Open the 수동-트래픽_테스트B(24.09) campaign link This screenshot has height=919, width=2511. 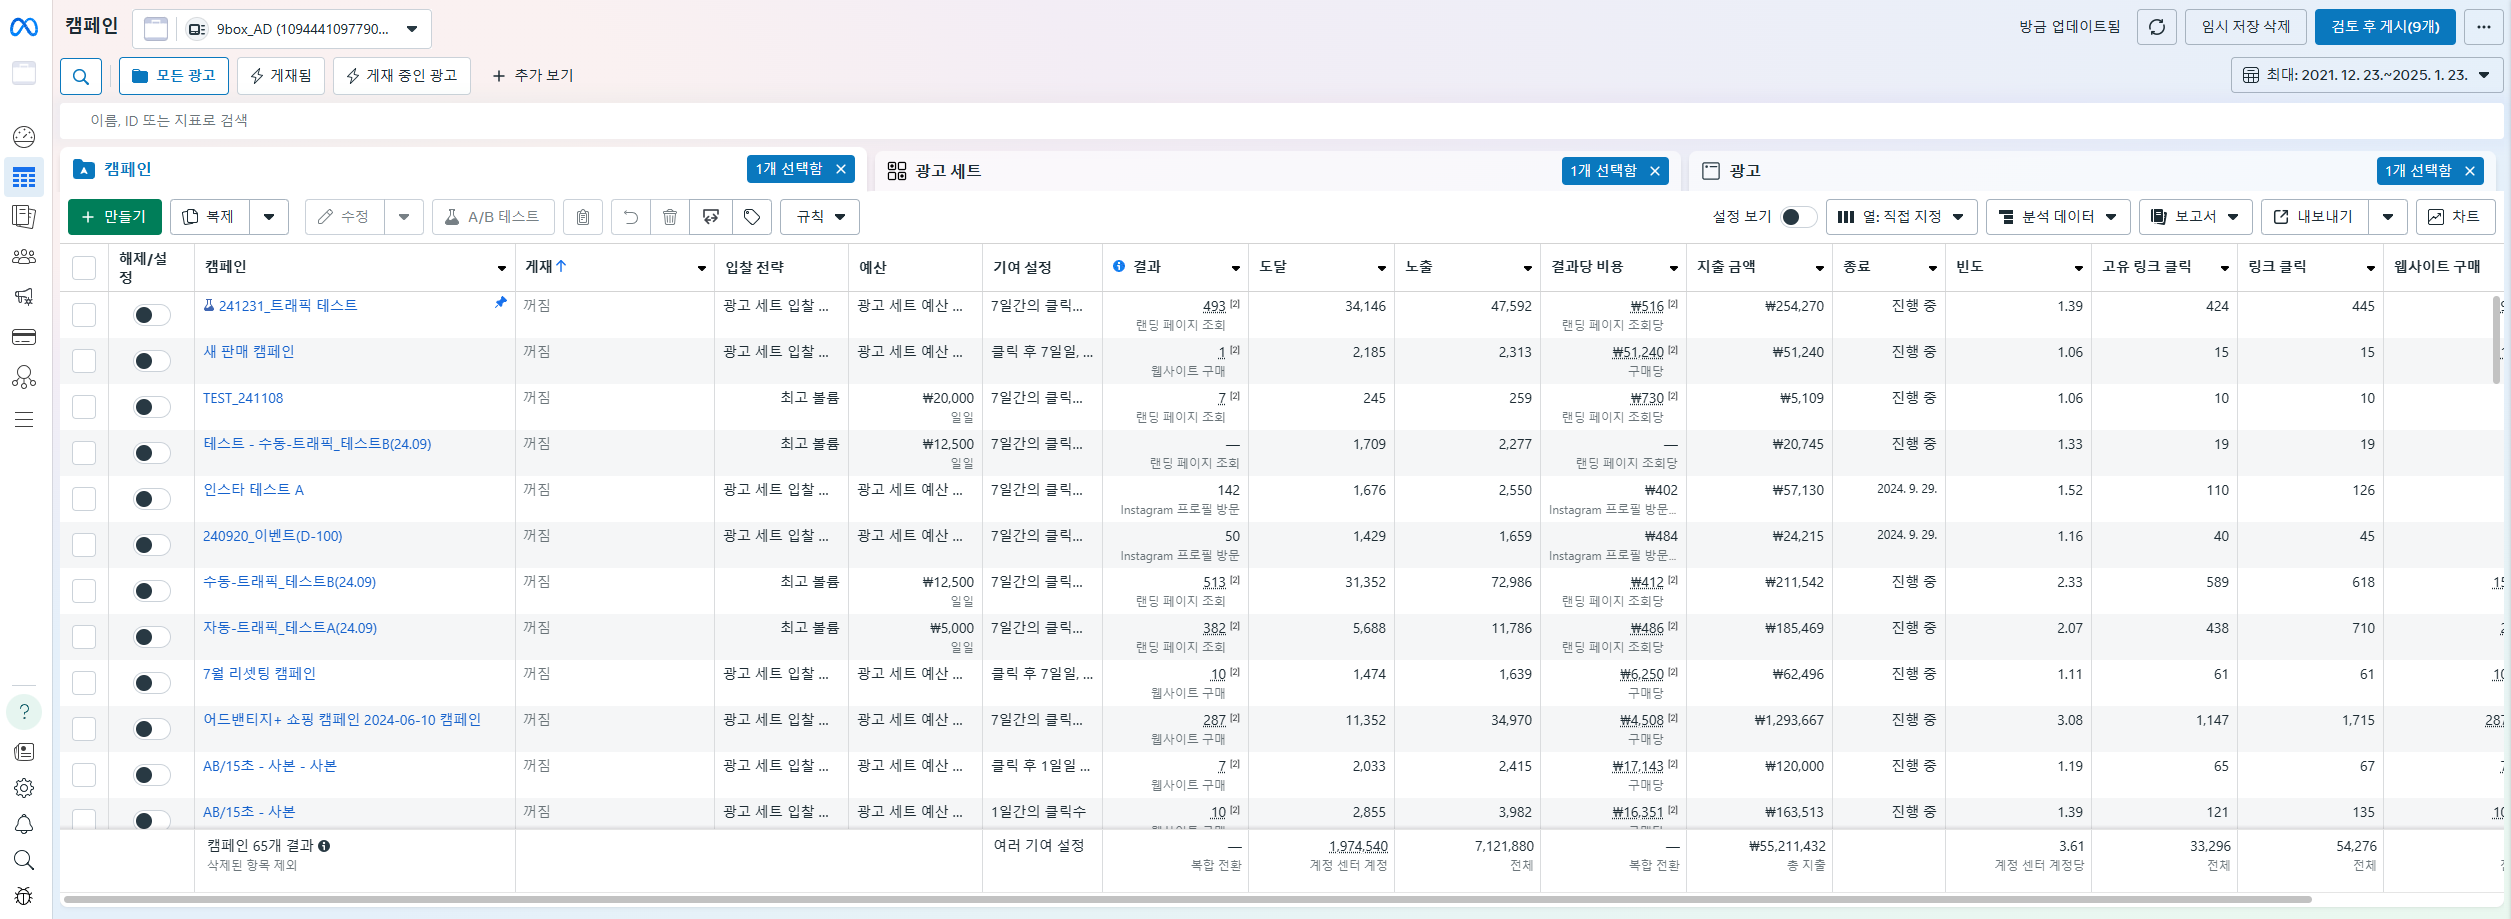click(x=290, y=582)
